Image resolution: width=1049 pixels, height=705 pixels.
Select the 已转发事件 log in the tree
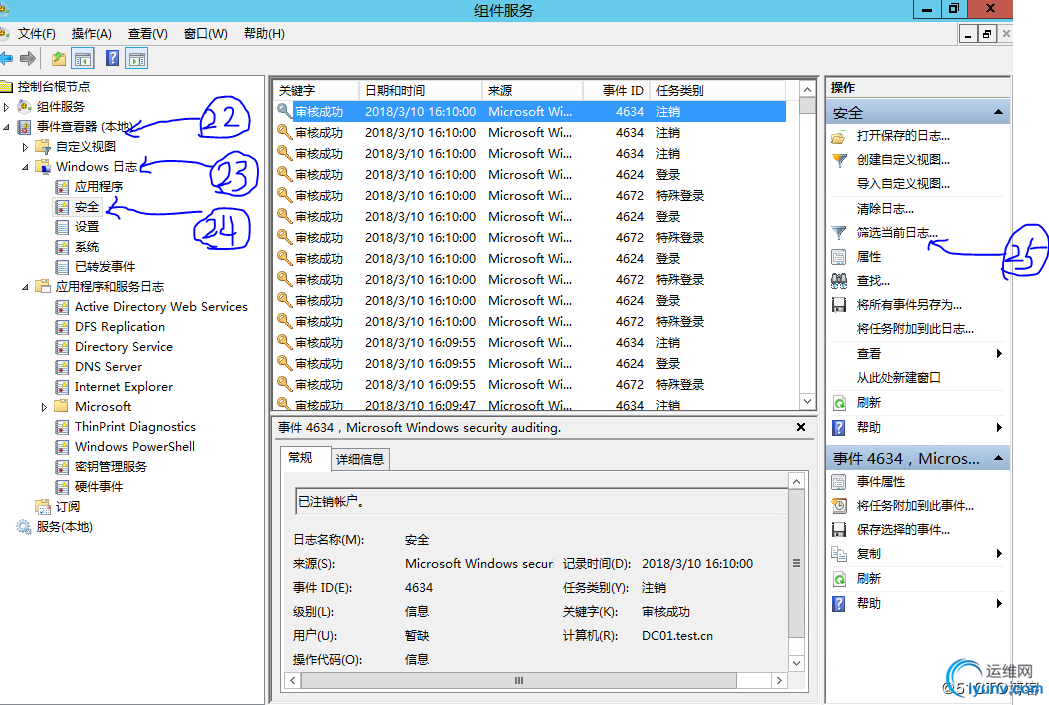click(105, 267)
